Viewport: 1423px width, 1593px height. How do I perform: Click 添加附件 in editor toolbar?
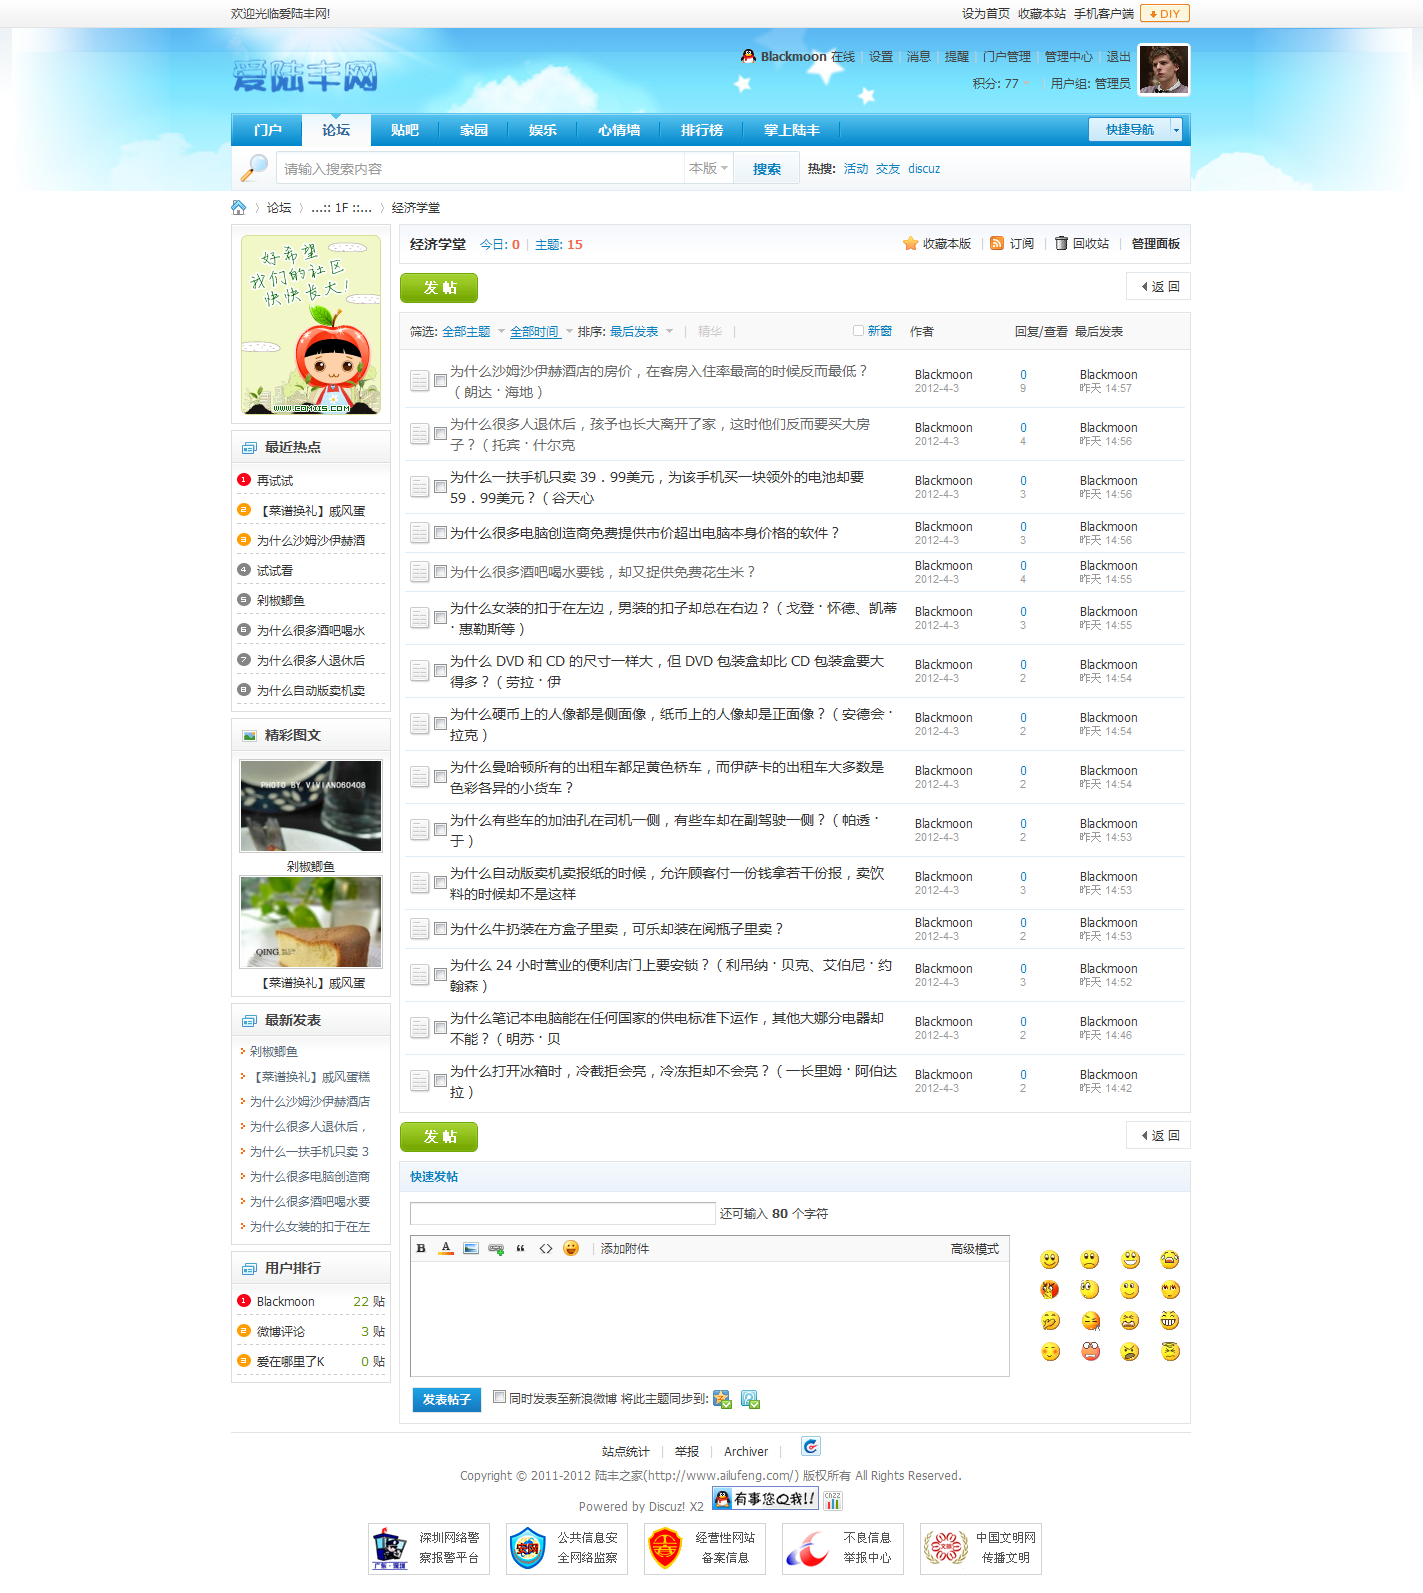coord(625,1249)
